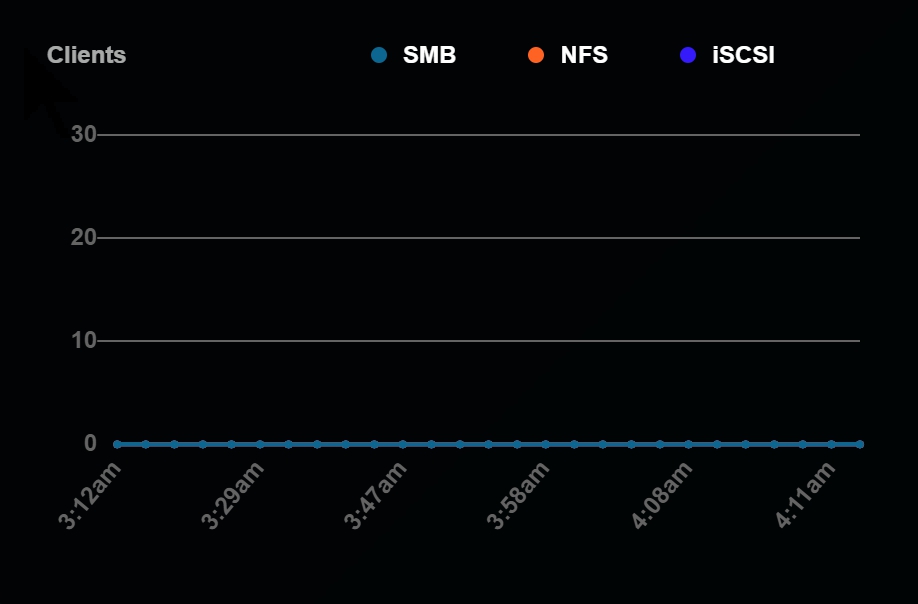
Task: Click the orange NFS legend dot
Action: tap(536, 56)
